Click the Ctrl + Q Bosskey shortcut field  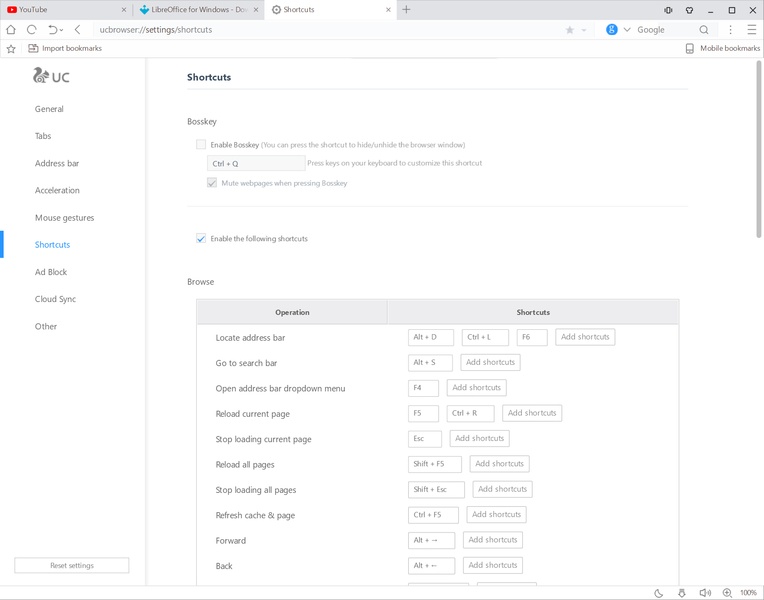(256, 163)
